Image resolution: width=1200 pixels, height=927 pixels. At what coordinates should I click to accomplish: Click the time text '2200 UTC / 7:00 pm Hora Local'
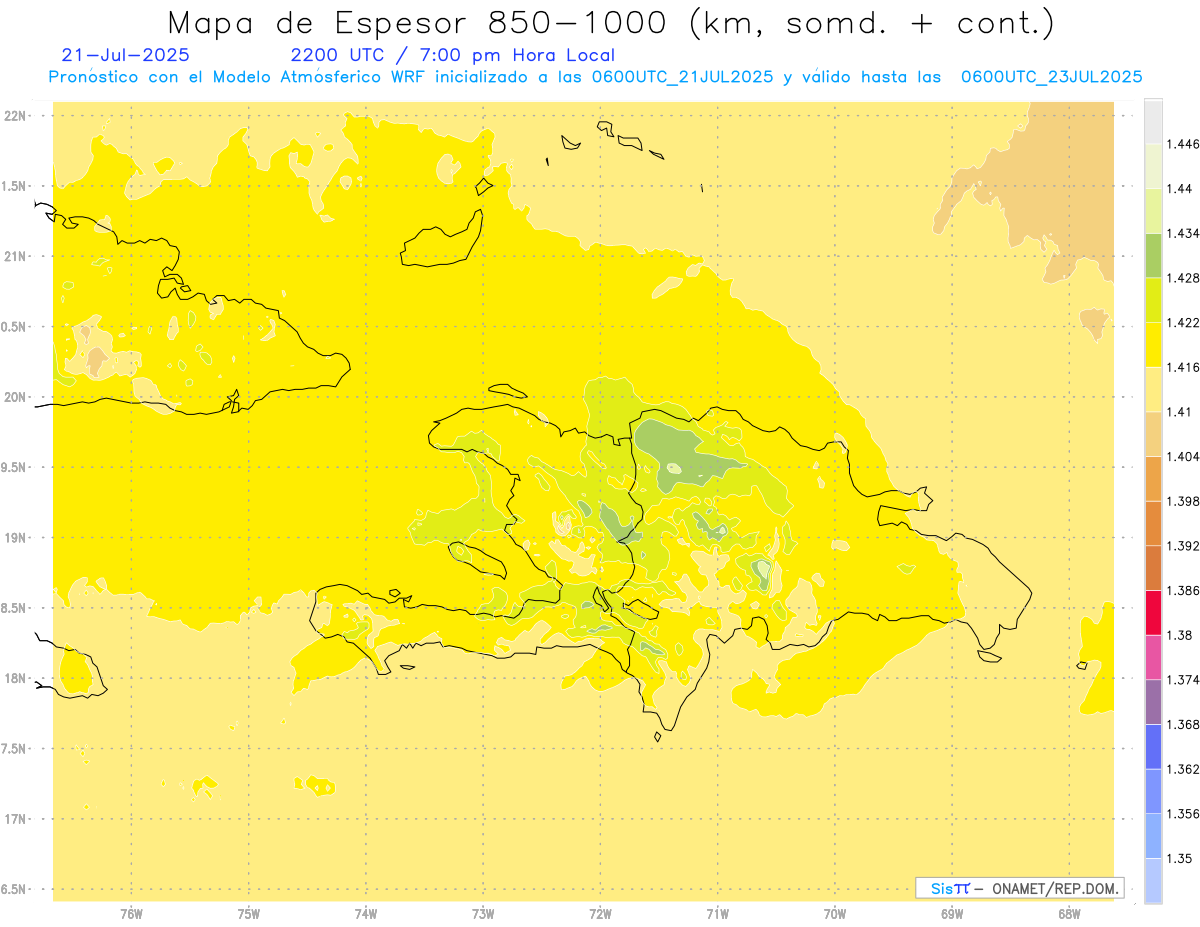453,55
